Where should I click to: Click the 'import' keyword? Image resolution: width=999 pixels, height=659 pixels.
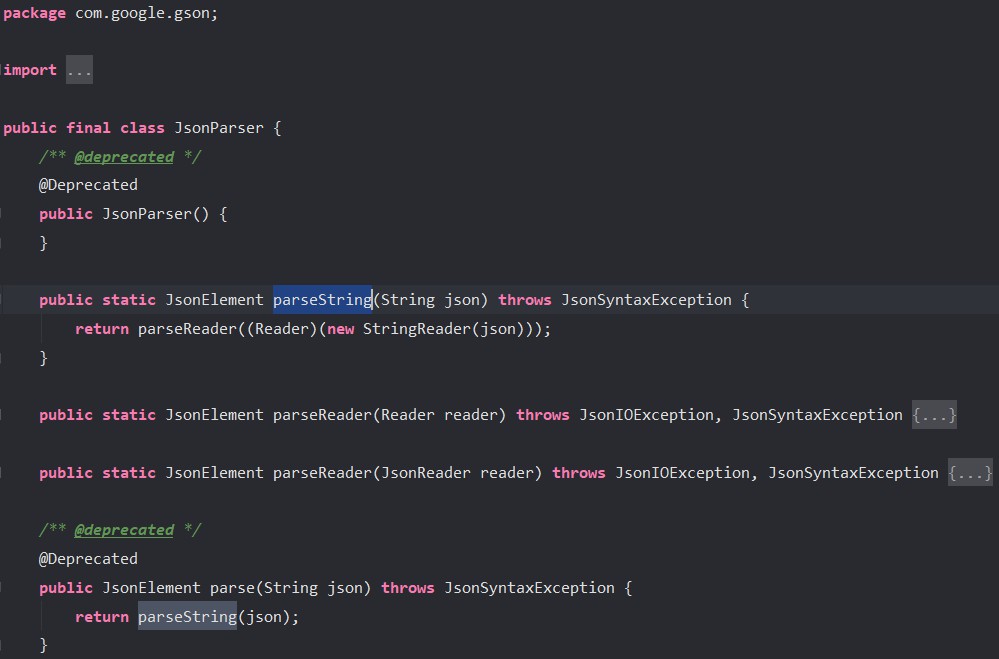point(30,70)
